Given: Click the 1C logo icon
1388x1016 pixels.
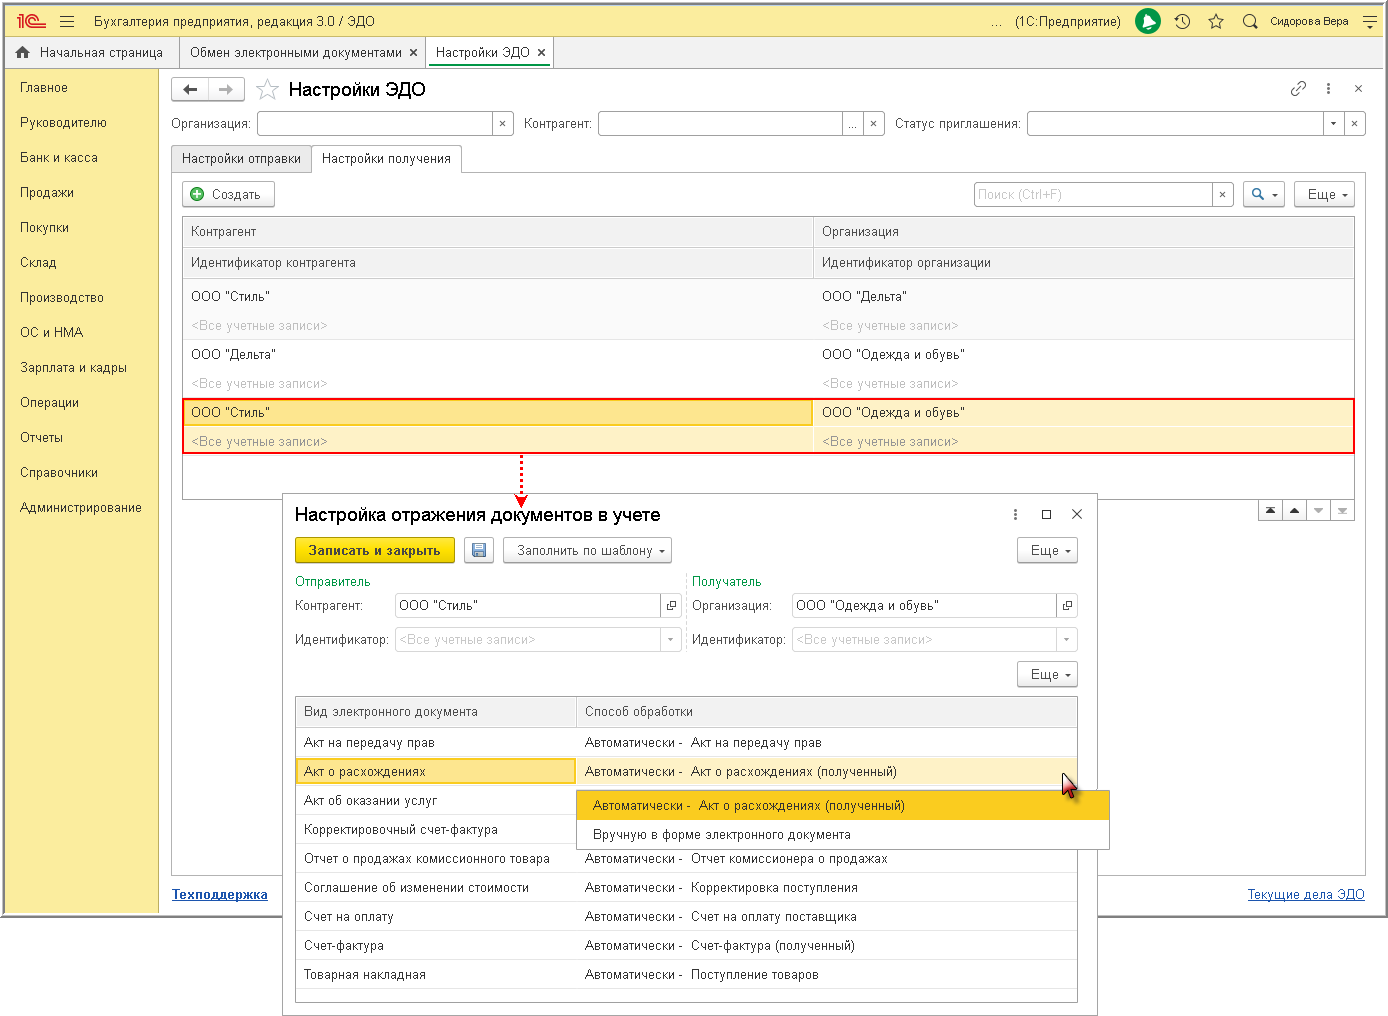Looking at the screenshot, I should click(x=32, y=21).
